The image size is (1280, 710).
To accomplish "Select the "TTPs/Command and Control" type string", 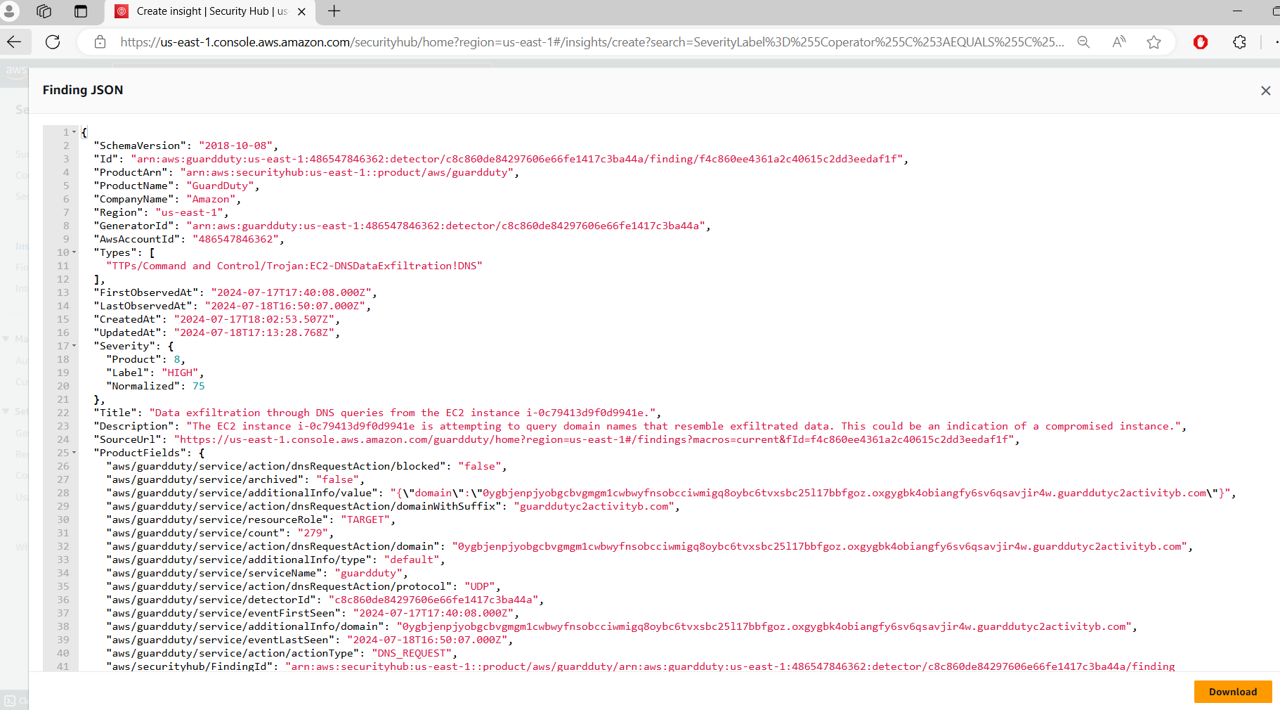I will [294, 266].
